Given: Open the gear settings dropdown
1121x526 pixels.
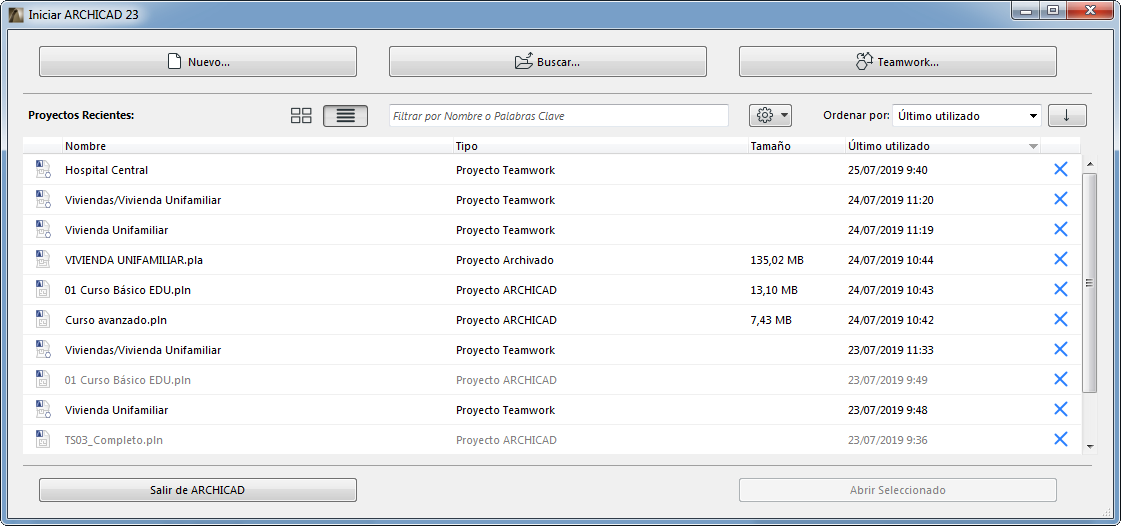Looking at the screenshot, I should 770,115.
